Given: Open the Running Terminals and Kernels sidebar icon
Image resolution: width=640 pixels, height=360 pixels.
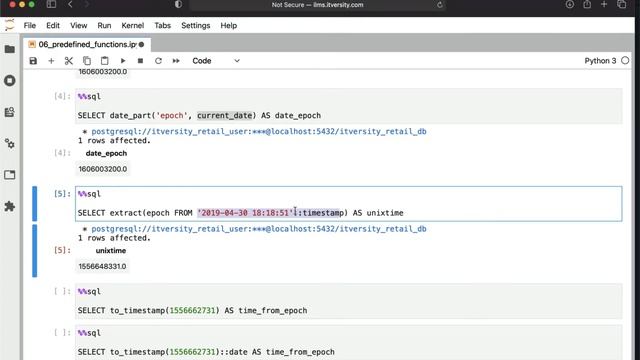Looking at the screenshot, I should tap(10, 80).
